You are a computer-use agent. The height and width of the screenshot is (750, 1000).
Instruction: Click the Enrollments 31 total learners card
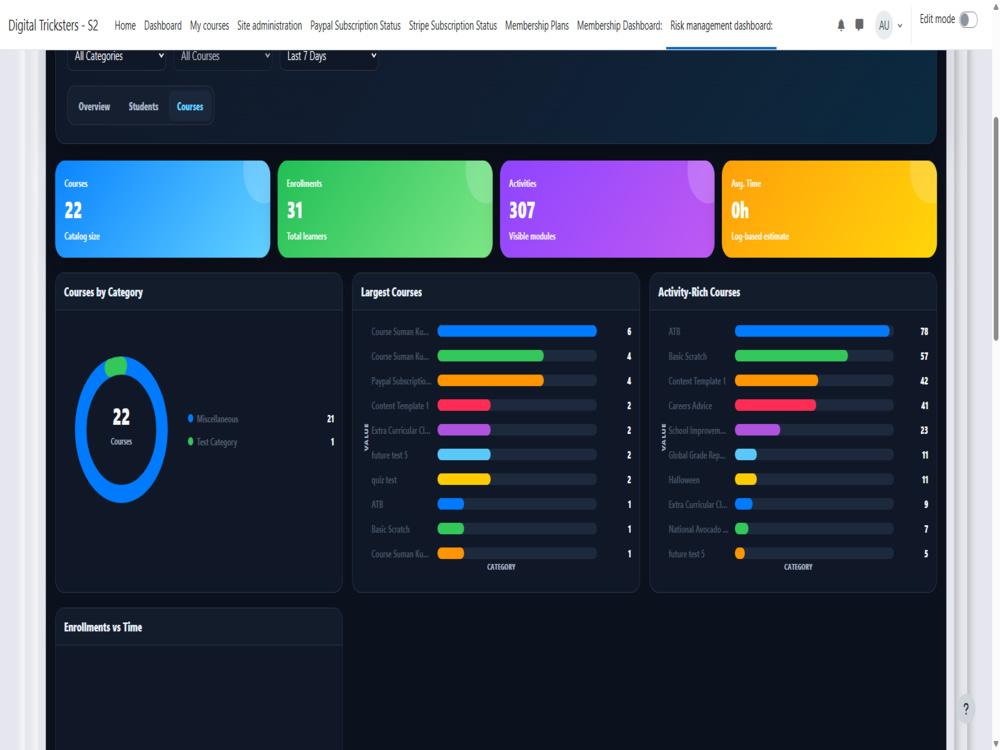tap(385, 209)
